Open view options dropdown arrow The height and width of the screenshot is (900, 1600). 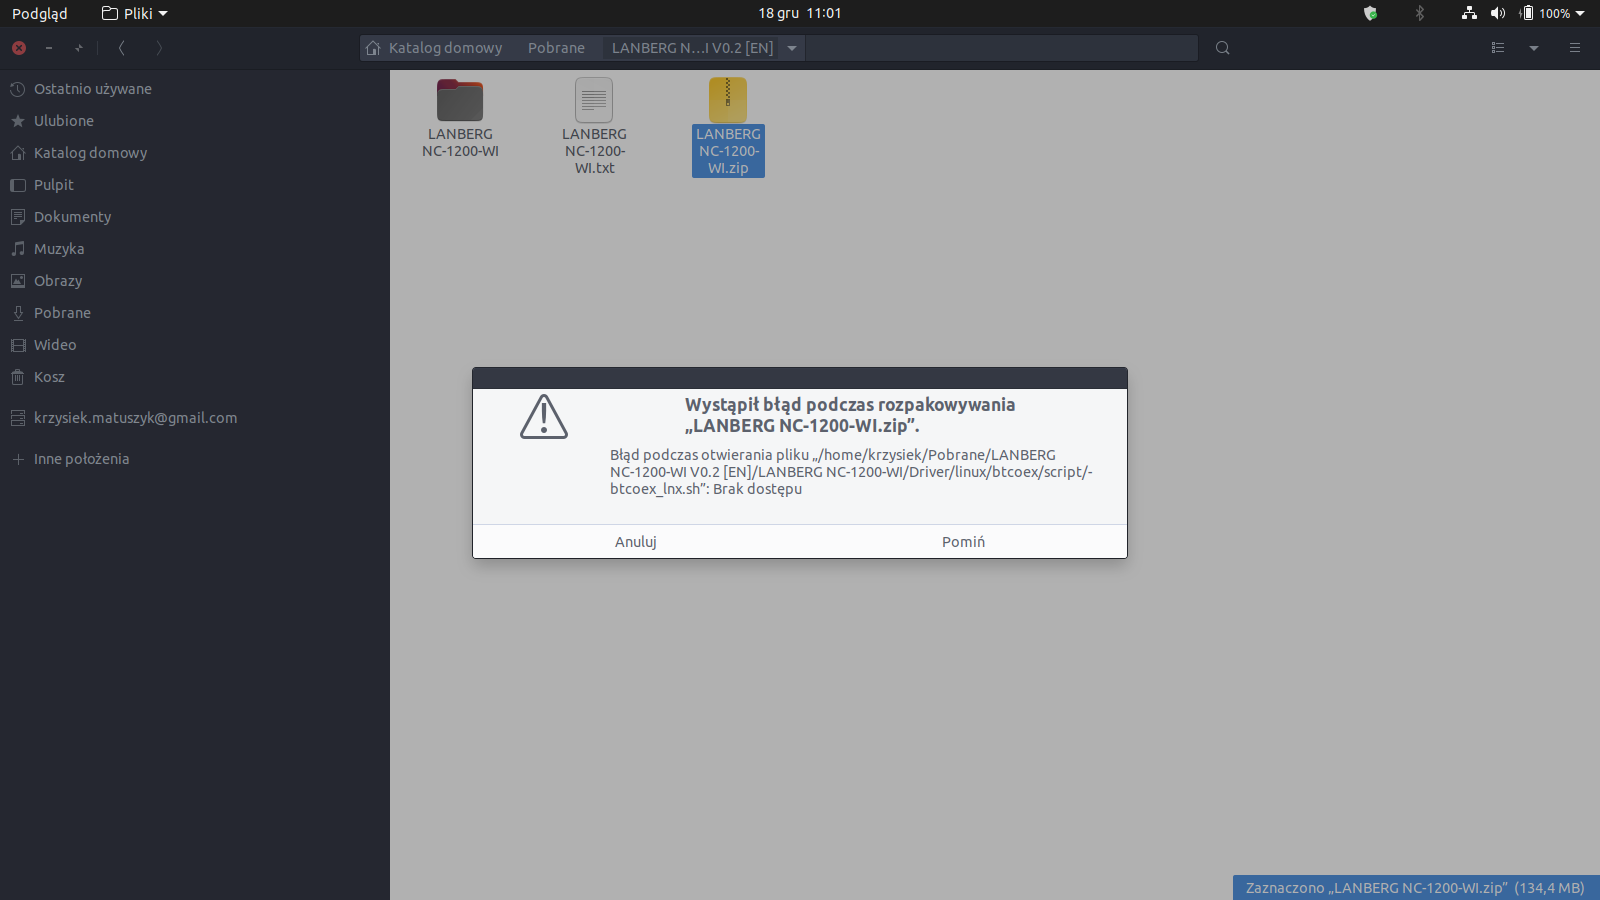1533,48
